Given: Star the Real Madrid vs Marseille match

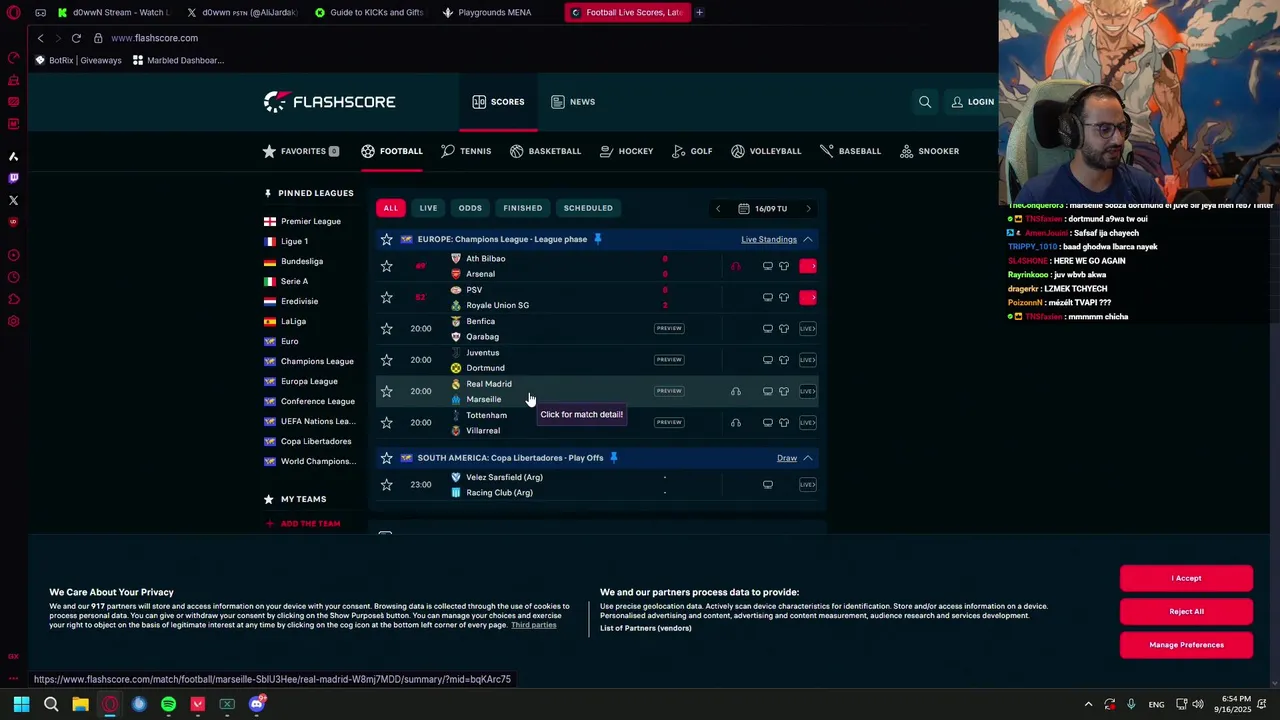Looking at the screenshot, I should coord(387,391).
